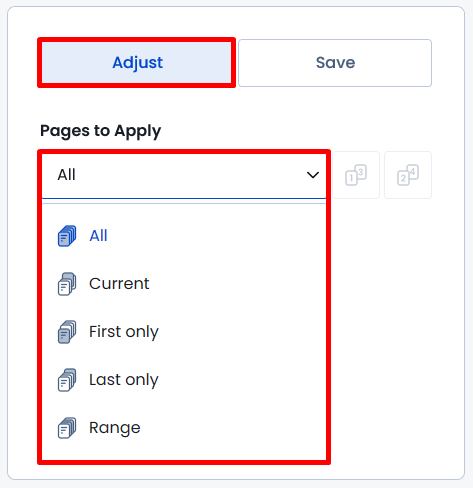Open the Save tab
Image resolution: width=473 pixels, height=488 pixels.
point(335,63)
